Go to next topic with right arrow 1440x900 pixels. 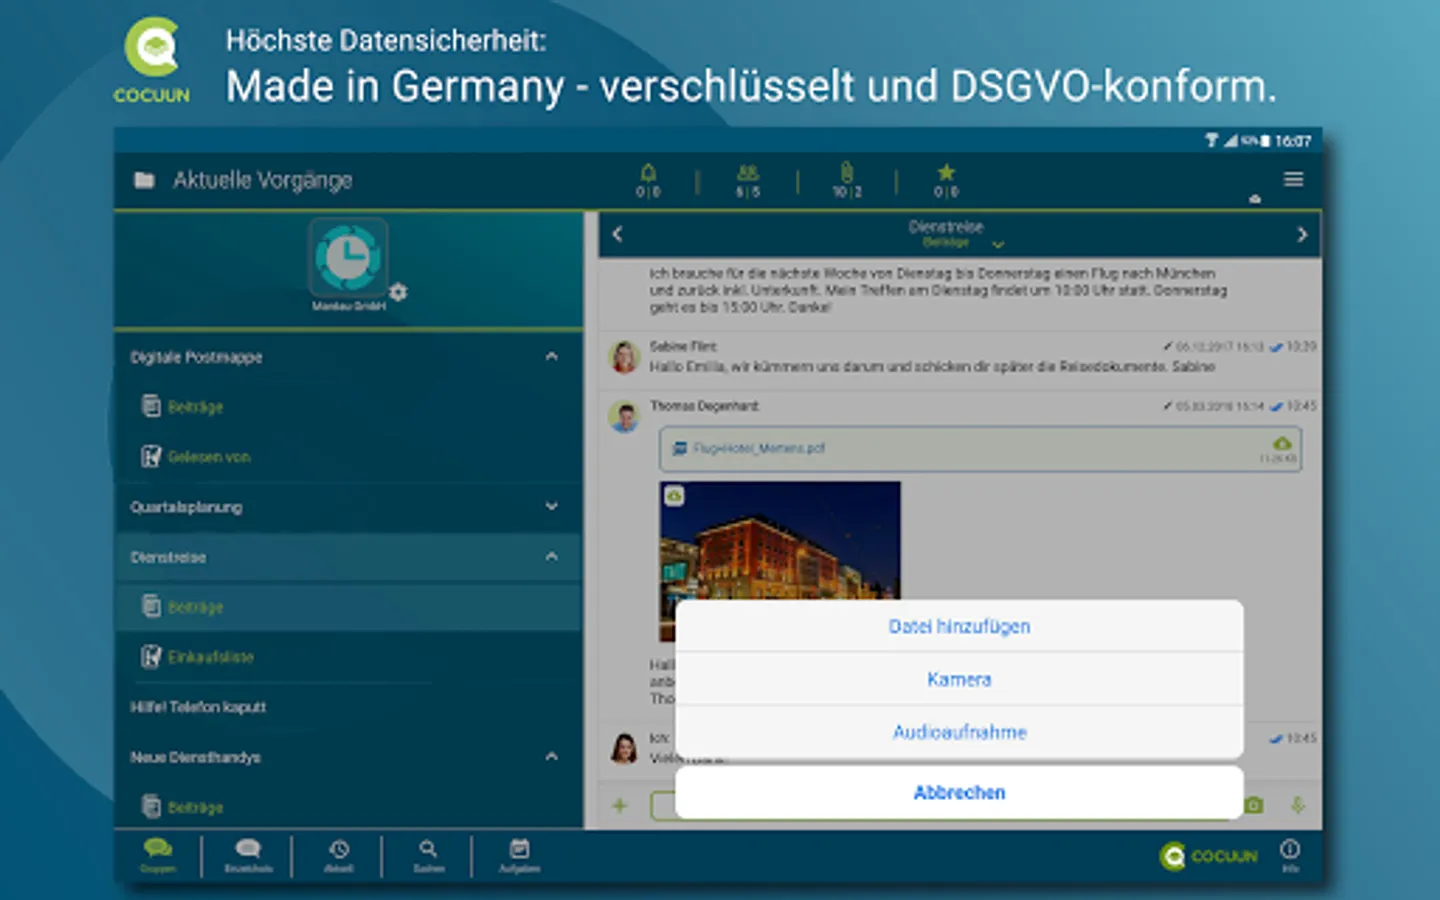pyautogui.click(x=1301, y=234)
